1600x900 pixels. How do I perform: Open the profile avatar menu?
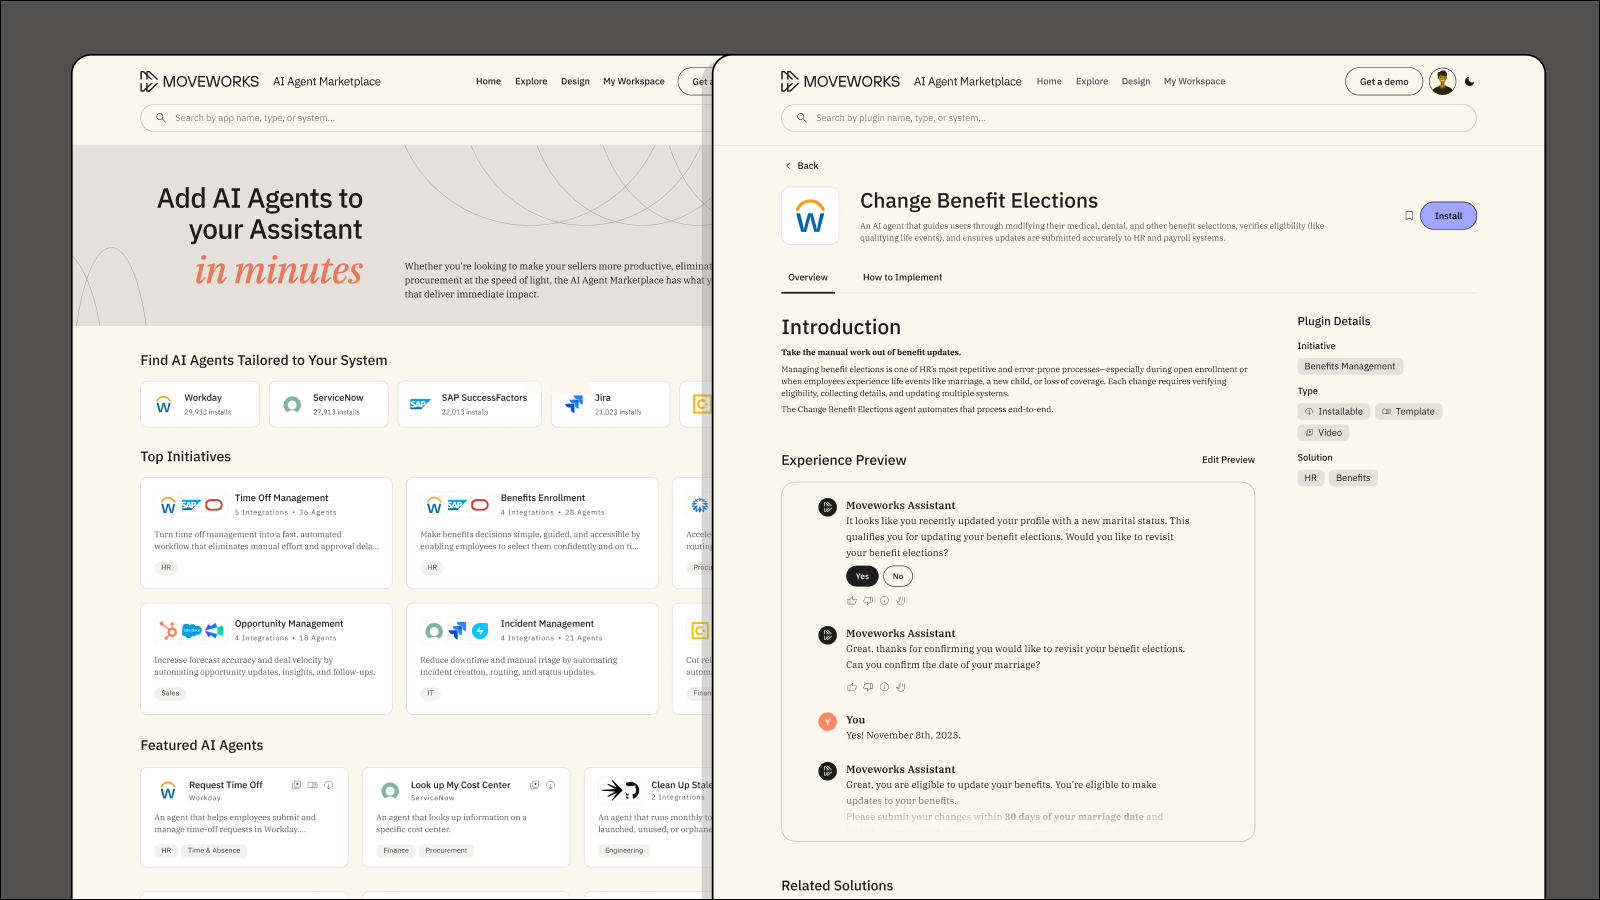point(1443,81)
